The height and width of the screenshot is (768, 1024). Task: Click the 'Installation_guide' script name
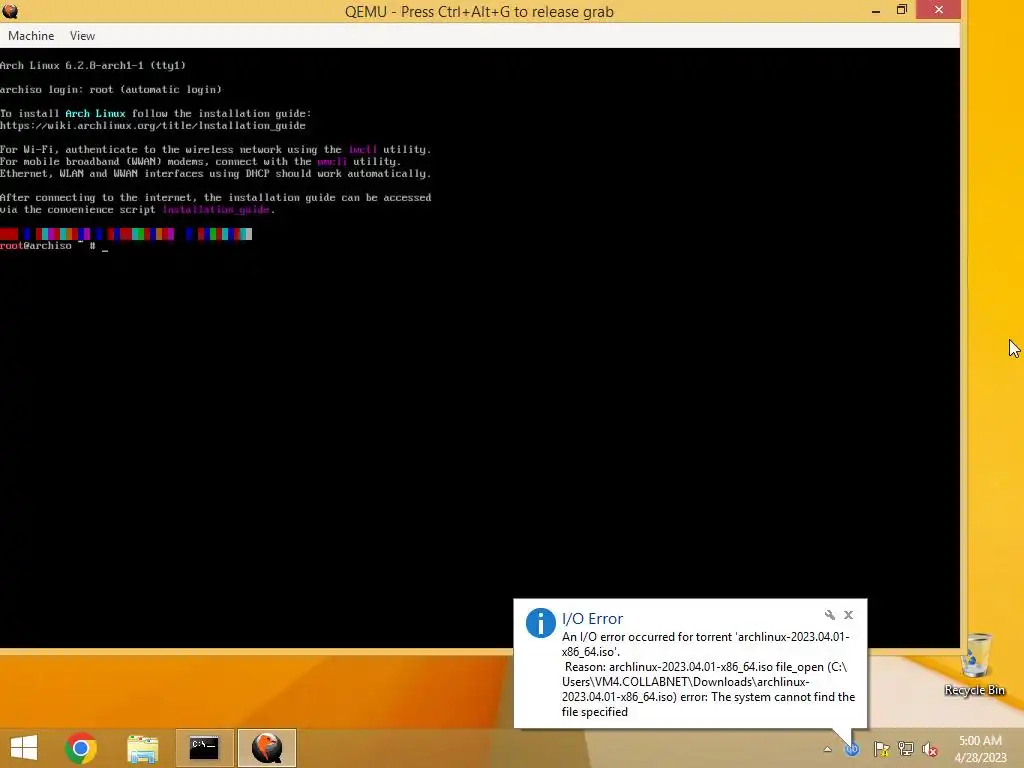pyautogui.click(x=216, y=210)
